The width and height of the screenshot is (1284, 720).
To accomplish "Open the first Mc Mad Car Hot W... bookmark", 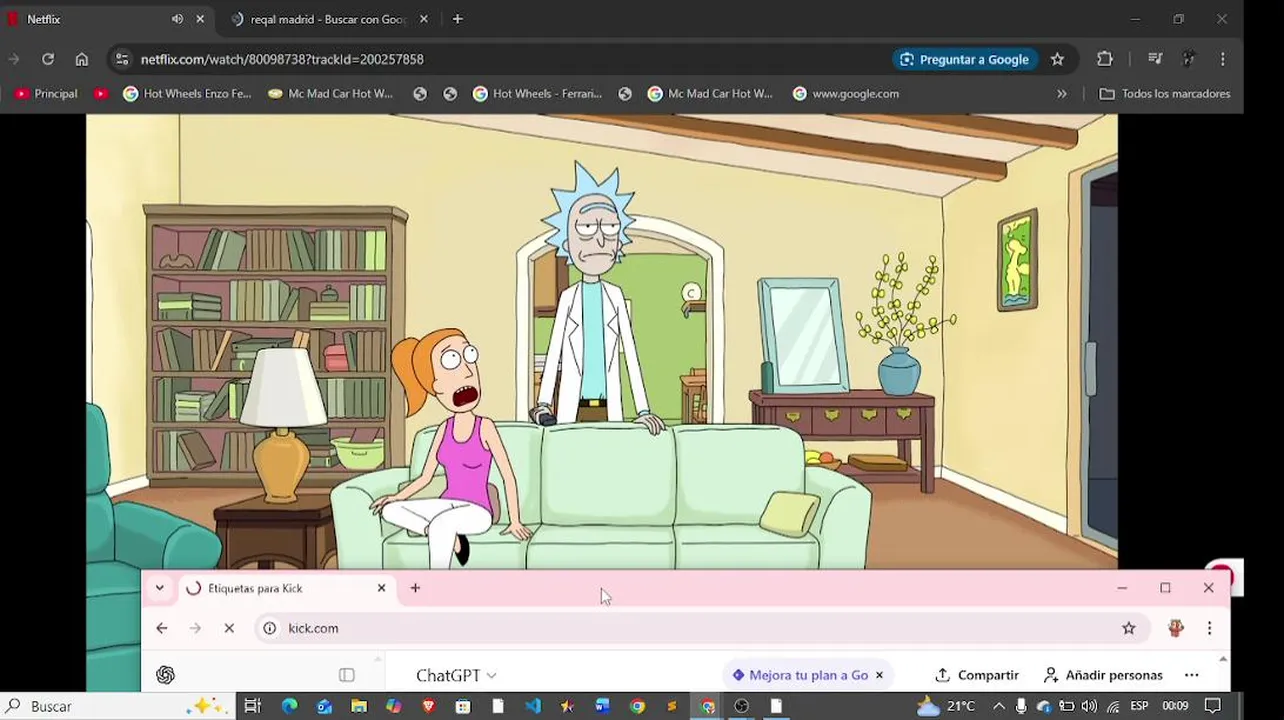I will coord(331,94).
